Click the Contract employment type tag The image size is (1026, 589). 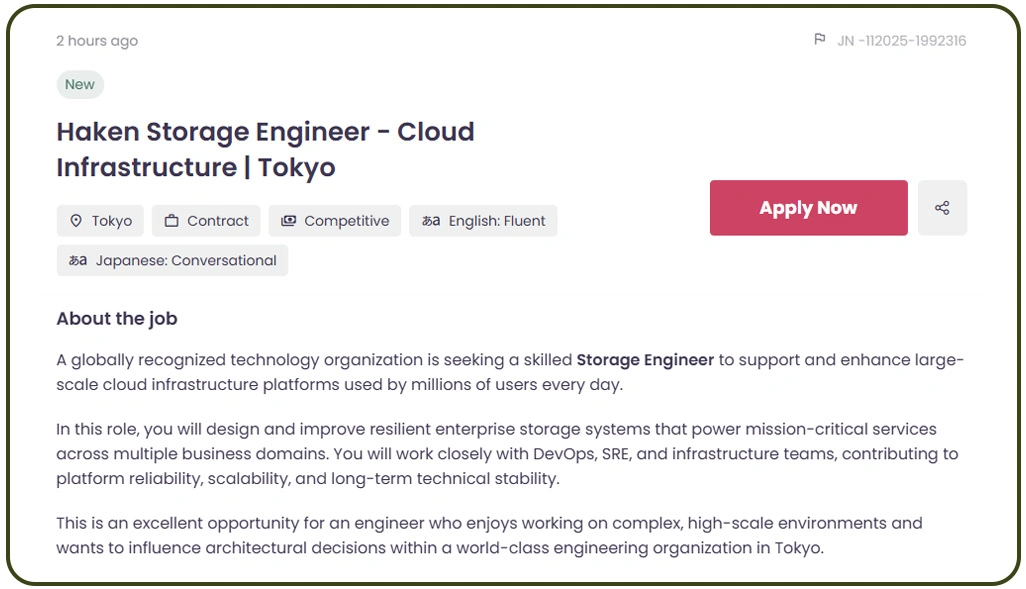coord(206,221)
